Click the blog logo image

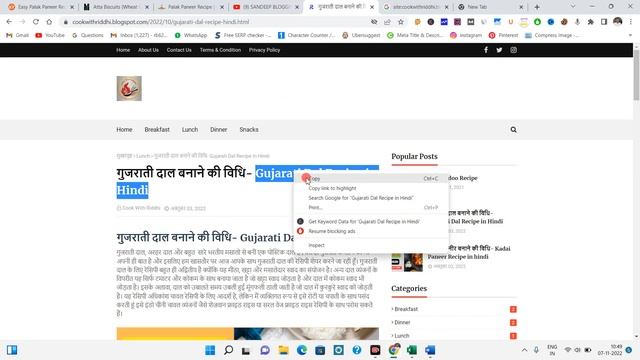(x=129, y=88)
